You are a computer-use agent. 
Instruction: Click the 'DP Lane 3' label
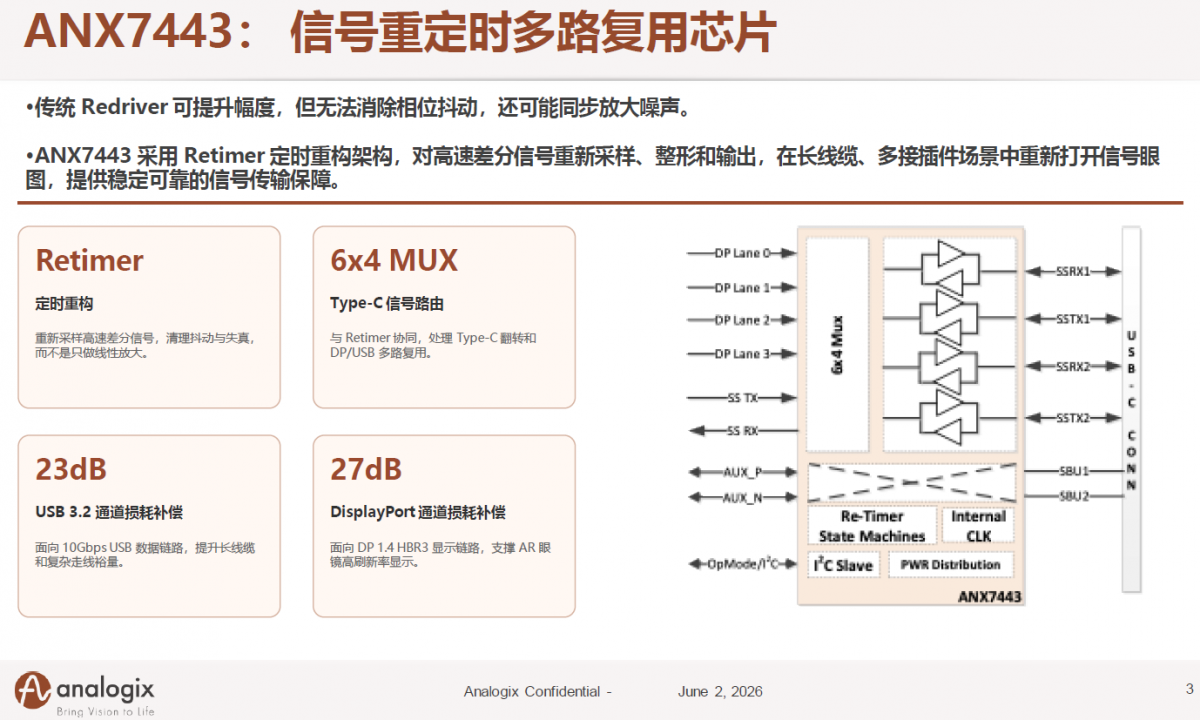coord(742,354)
